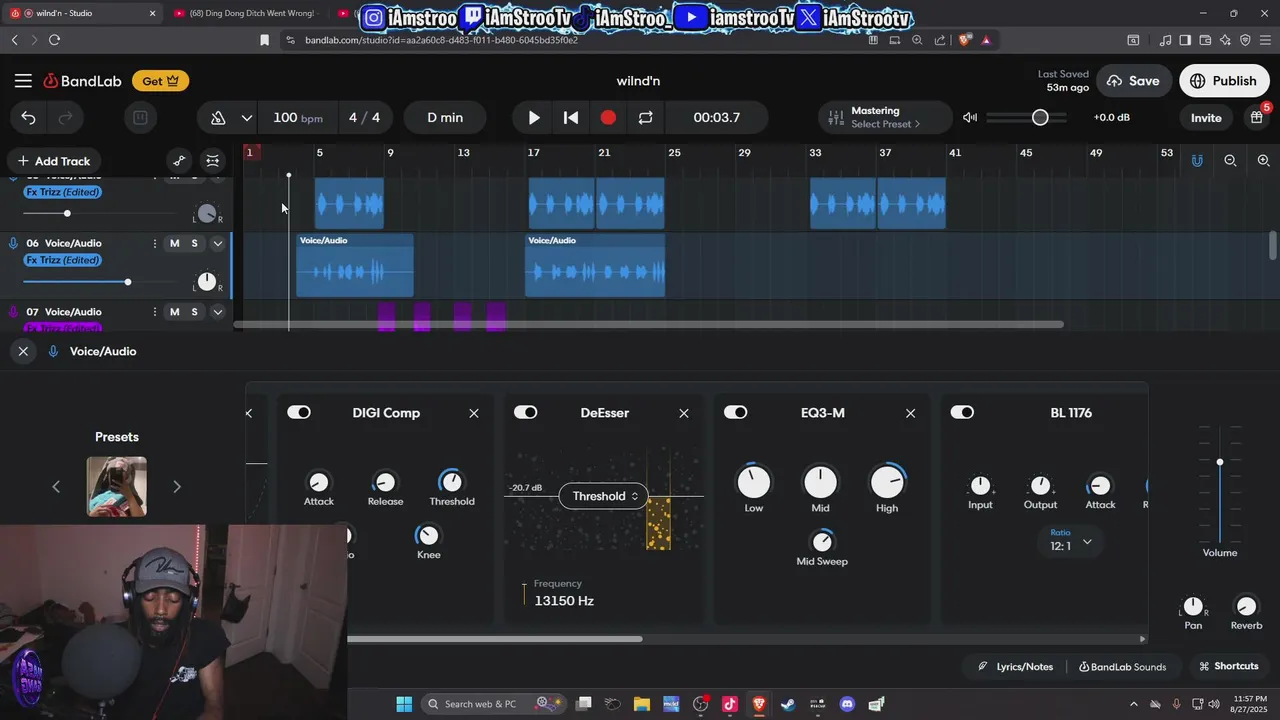The image size is (1280, 720).
Task: Toggle the BL 1176 effect switch
Action: pyautogui.click(x=962, y=412)
